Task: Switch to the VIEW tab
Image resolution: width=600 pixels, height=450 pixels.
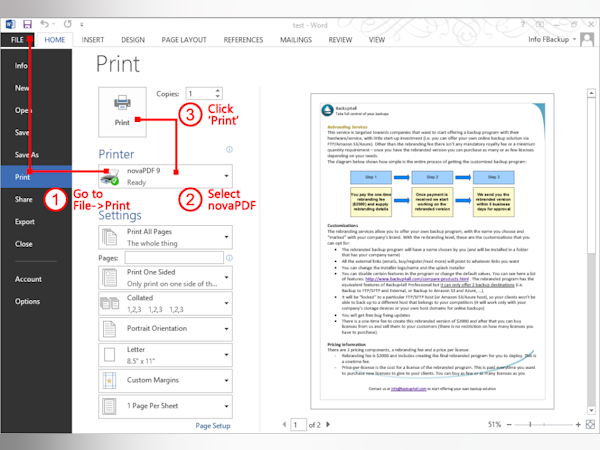Action: pyautogui.click(x=377, y=40)
